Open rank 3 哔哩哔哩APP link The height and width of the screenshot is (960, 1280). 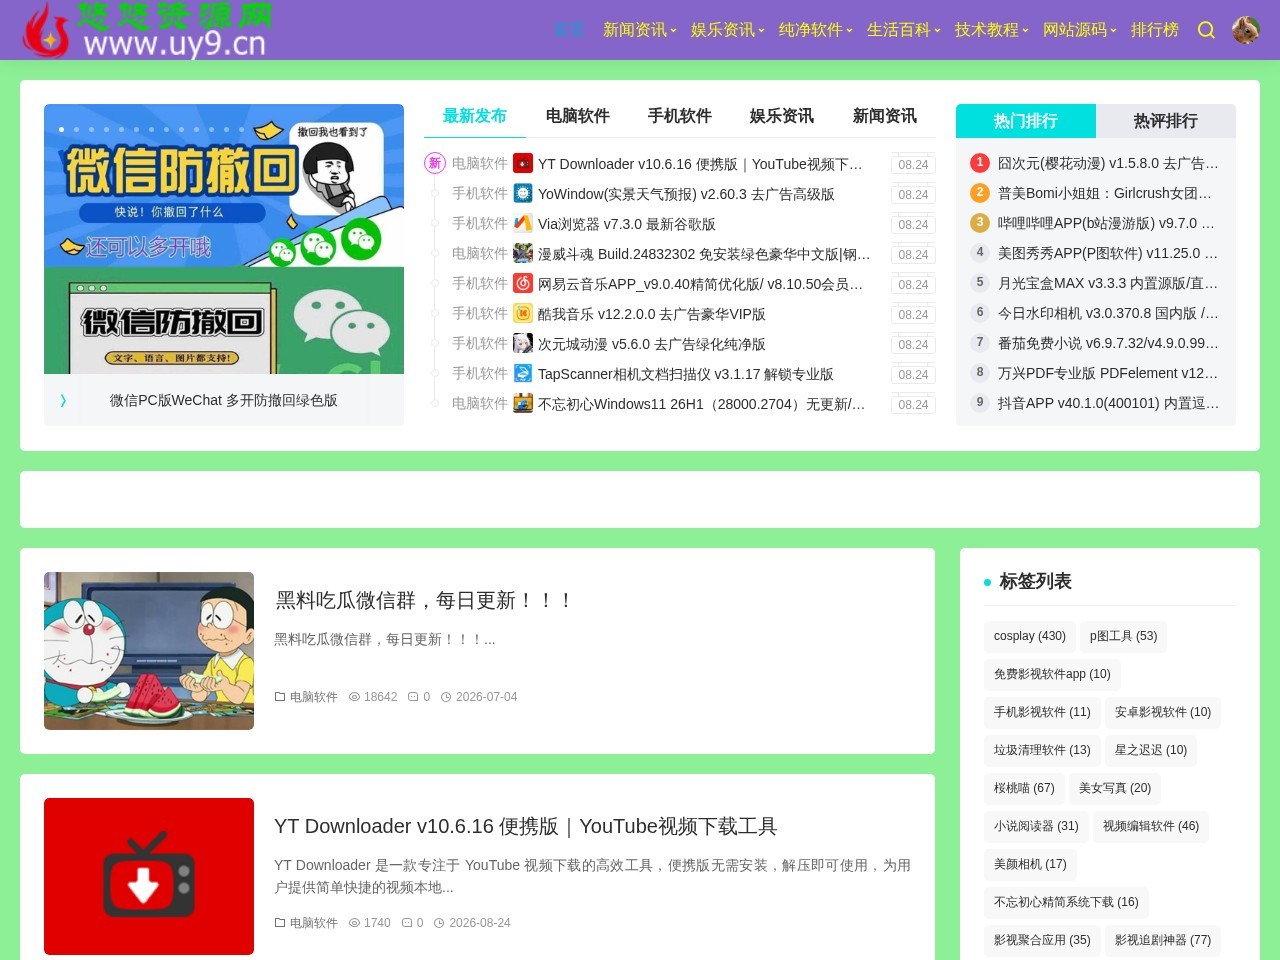coord(1106,223)
